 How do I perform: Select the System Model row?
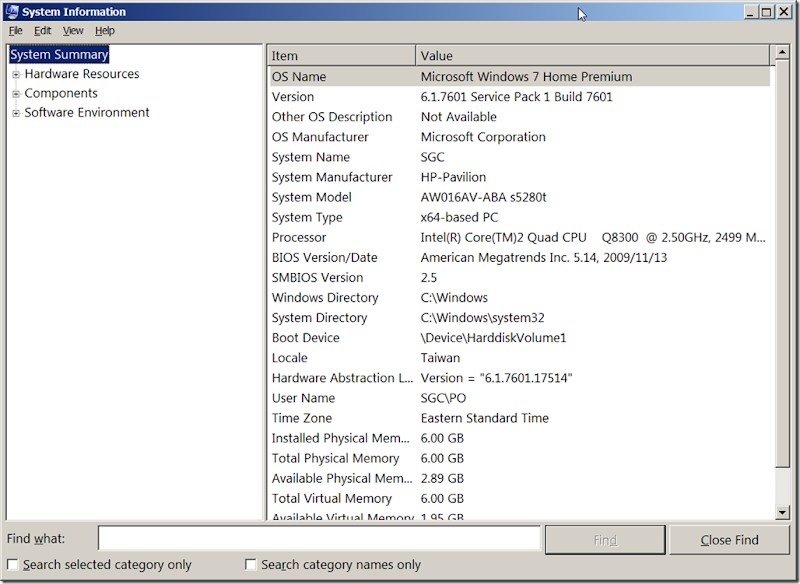[x=519, y=197]
